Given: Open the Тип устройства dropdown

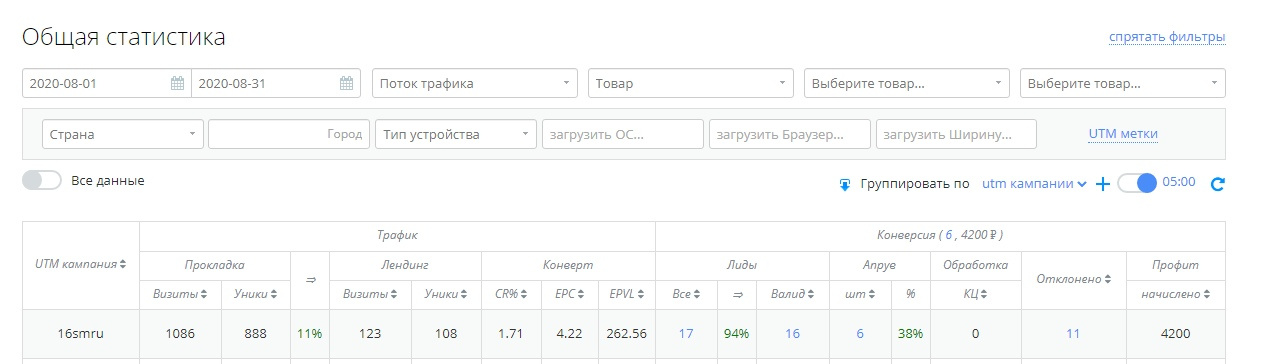Looking at the screenshot, I should click(x=457, y=134).
